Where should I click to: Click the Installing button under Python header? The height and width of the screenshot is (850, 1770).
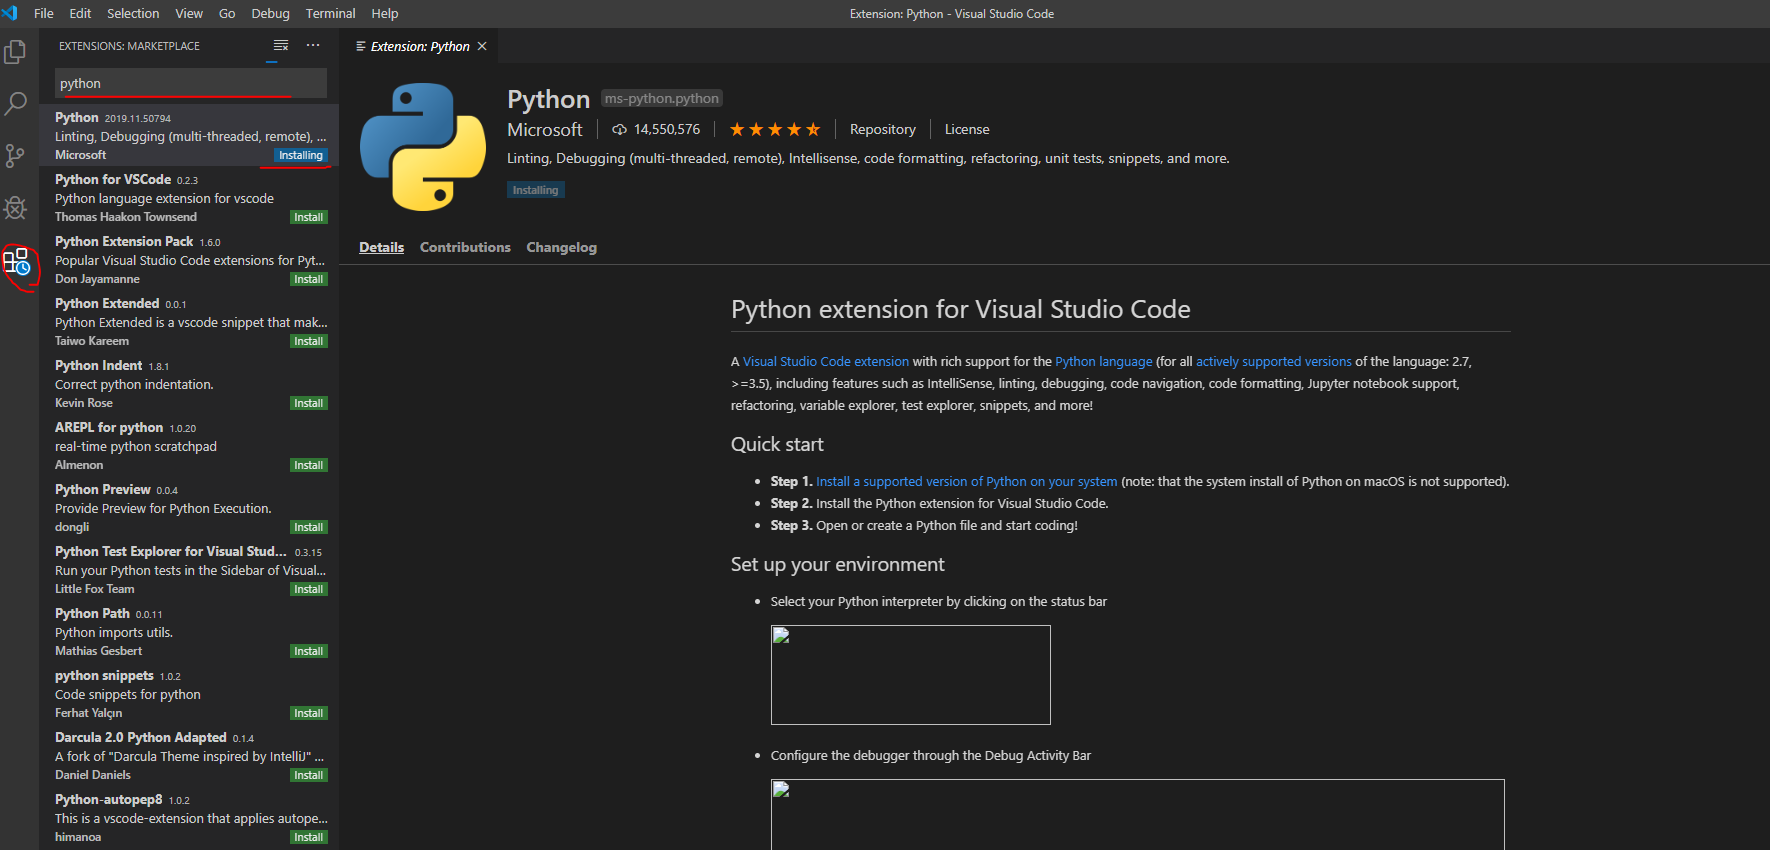536,190
